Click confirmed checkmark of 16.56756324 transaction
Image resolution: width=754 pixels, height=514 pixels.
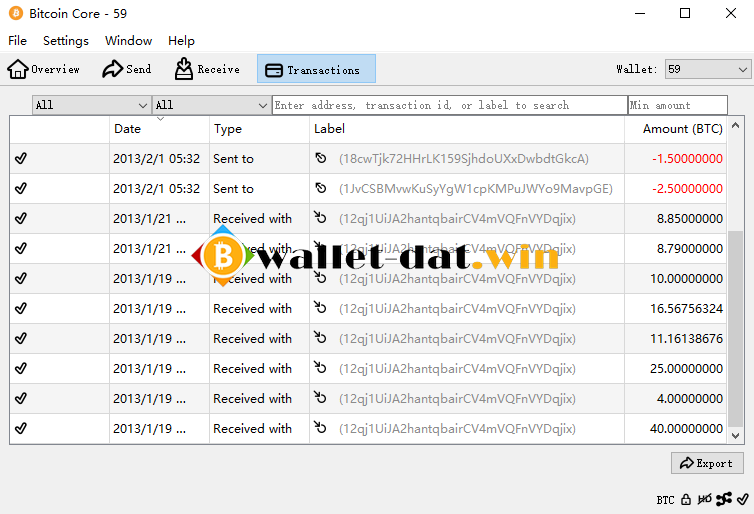tap(21, 308)
